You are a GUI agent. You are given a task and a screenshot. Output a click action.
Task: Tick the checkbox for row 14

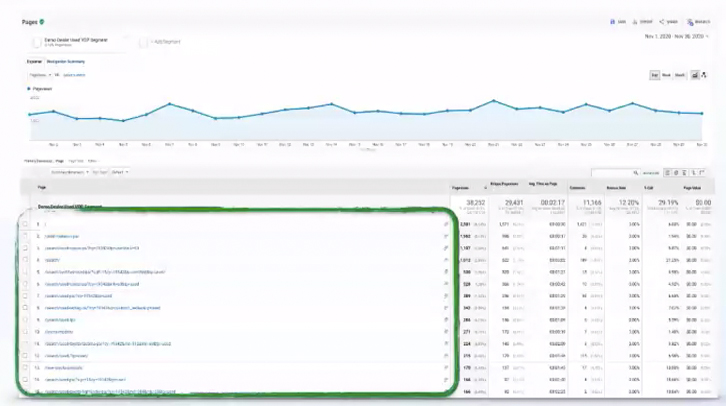tap(25, 380)
